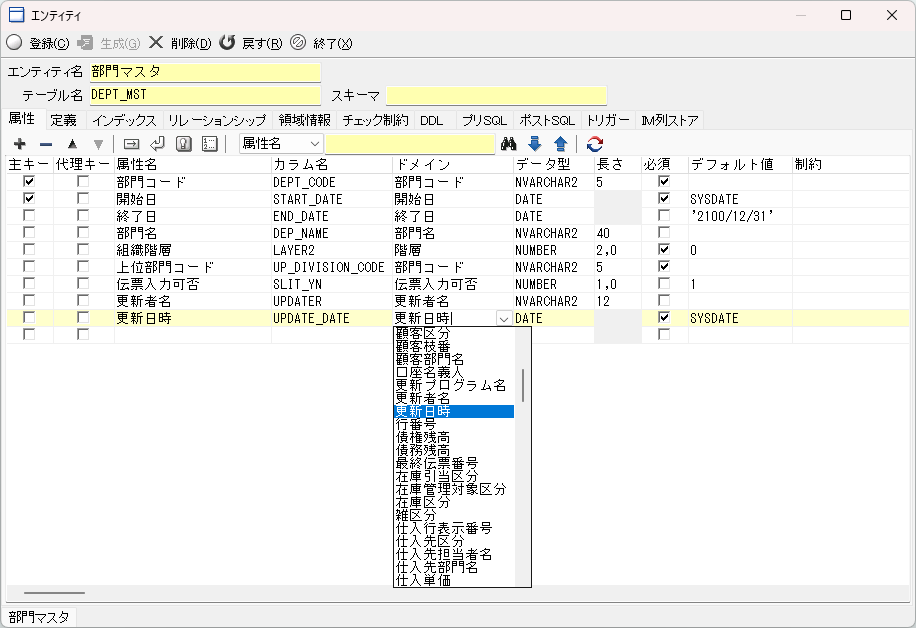Image resolution: width=916 pixels, height=628 pixels.
Task: Click the テーブル名 DEPT_MST field
Action: [206, 95]
